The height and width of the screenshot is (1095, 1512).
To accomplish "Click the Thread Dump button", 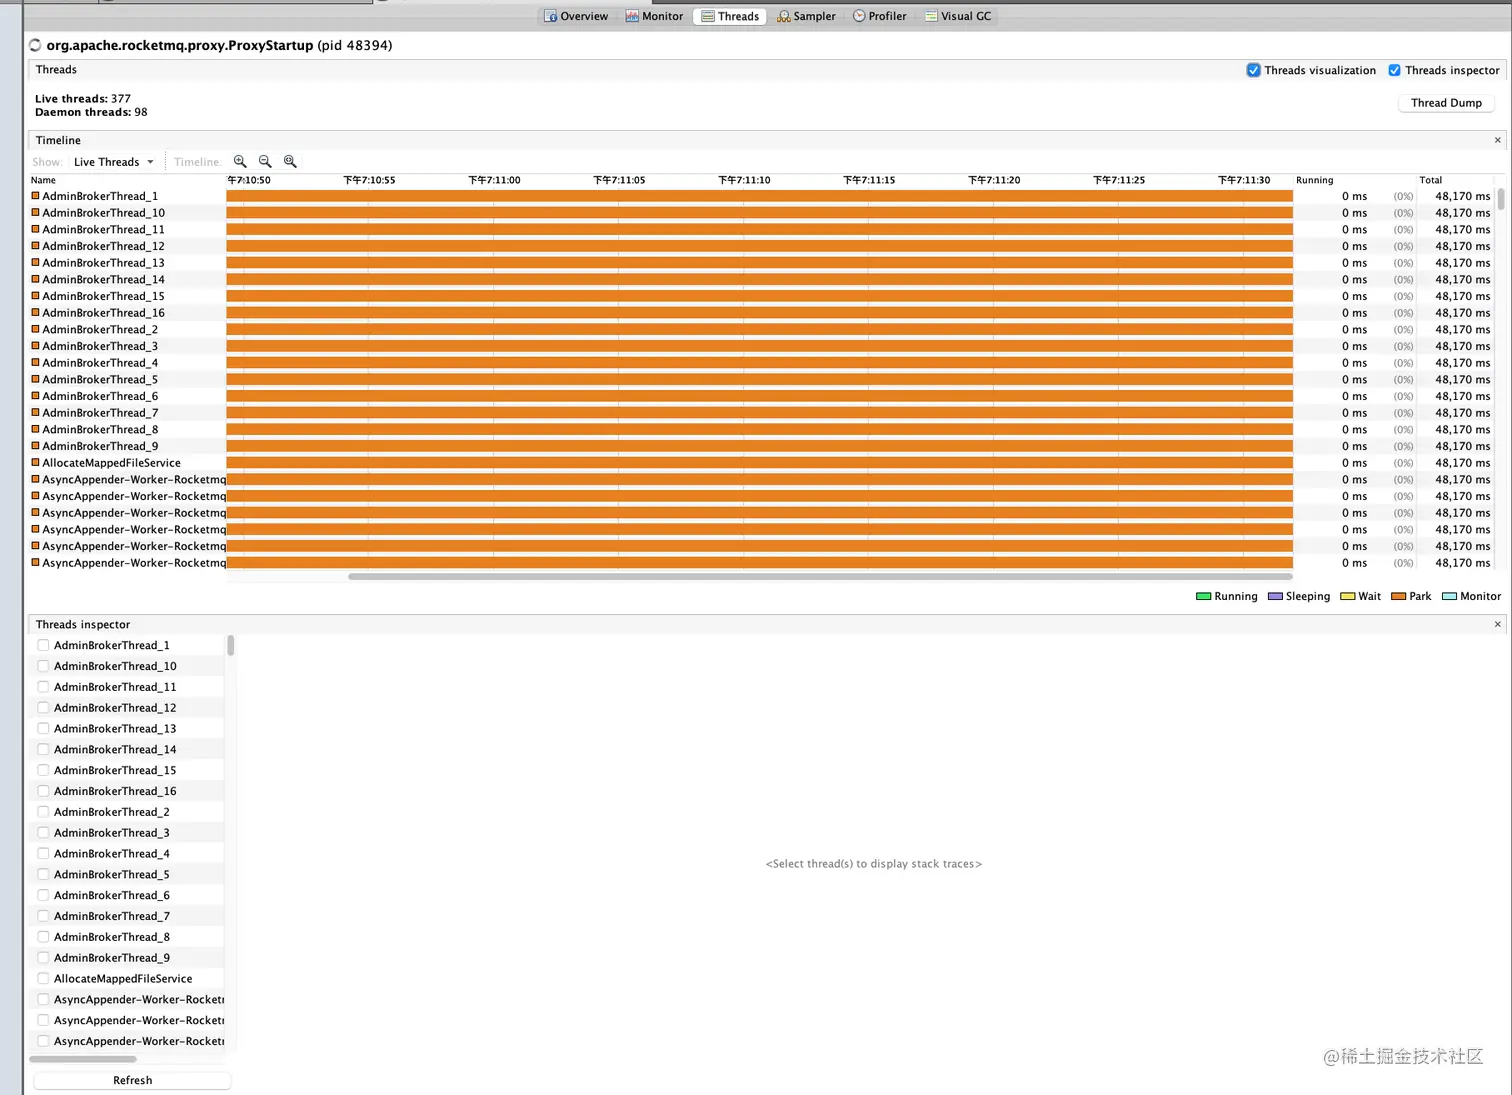I will pos(1446,103).
